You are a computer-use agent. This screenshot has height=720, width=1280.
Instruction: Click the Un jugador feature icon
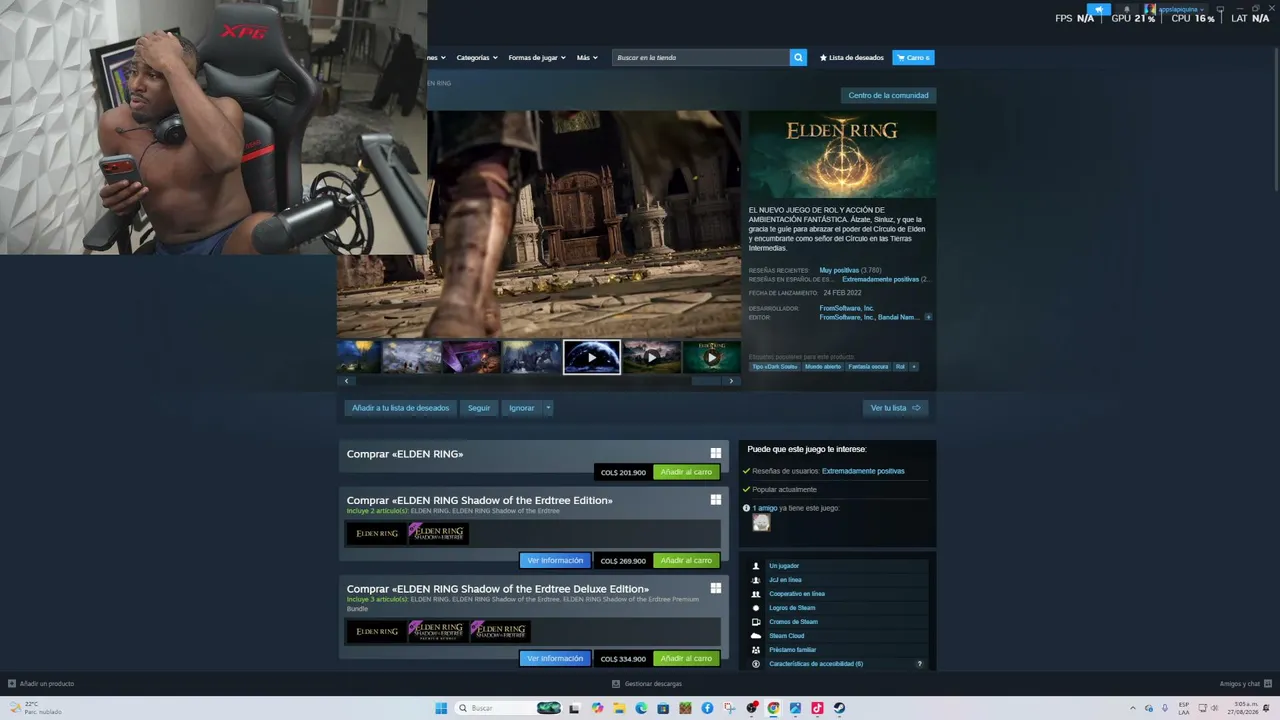pyautogui.click(x=756, y=566)
